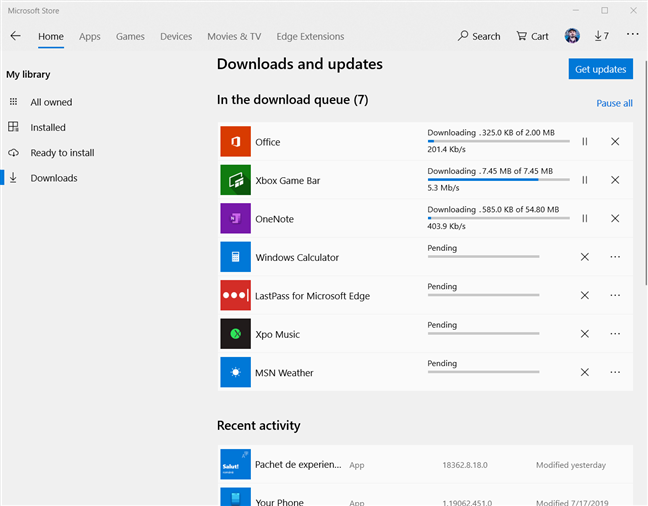
Task: Switch to the Games tab
Action: (130, 36)
